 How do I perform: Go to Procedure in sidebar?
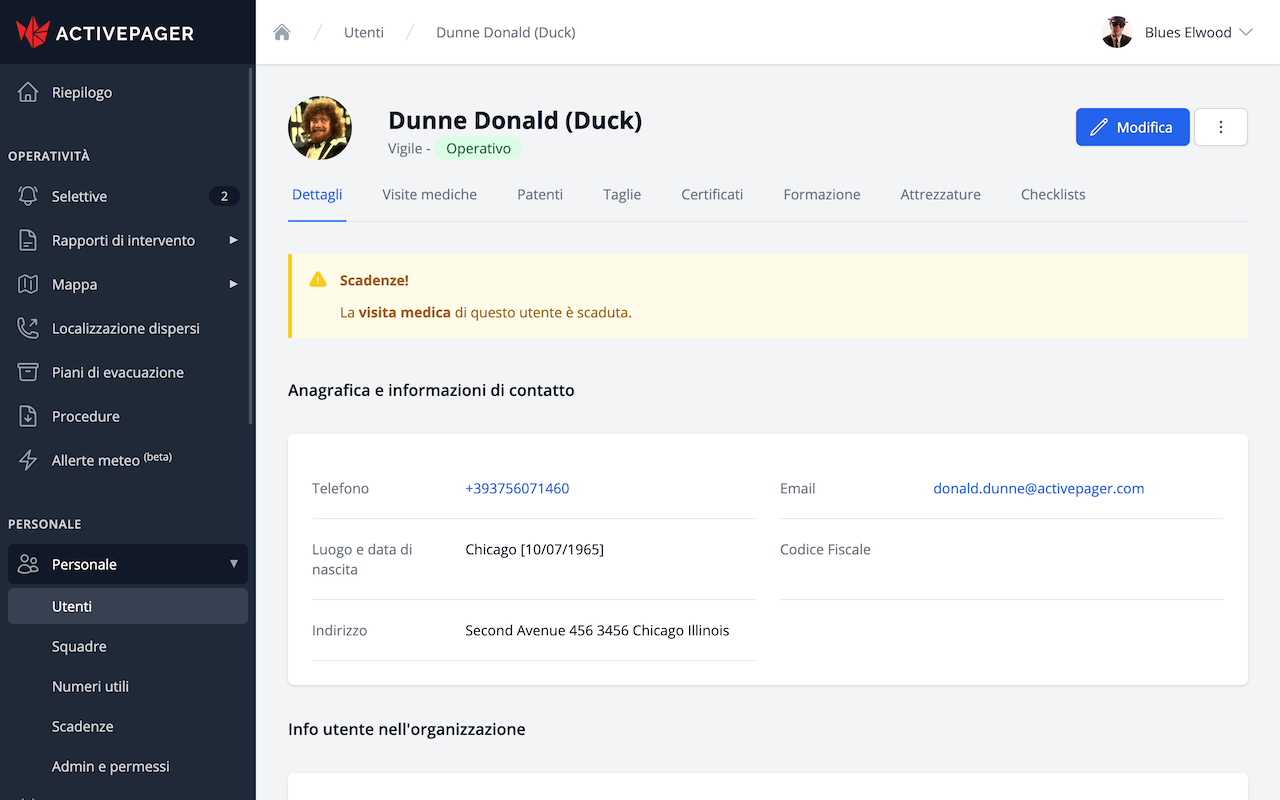point(85,416)
